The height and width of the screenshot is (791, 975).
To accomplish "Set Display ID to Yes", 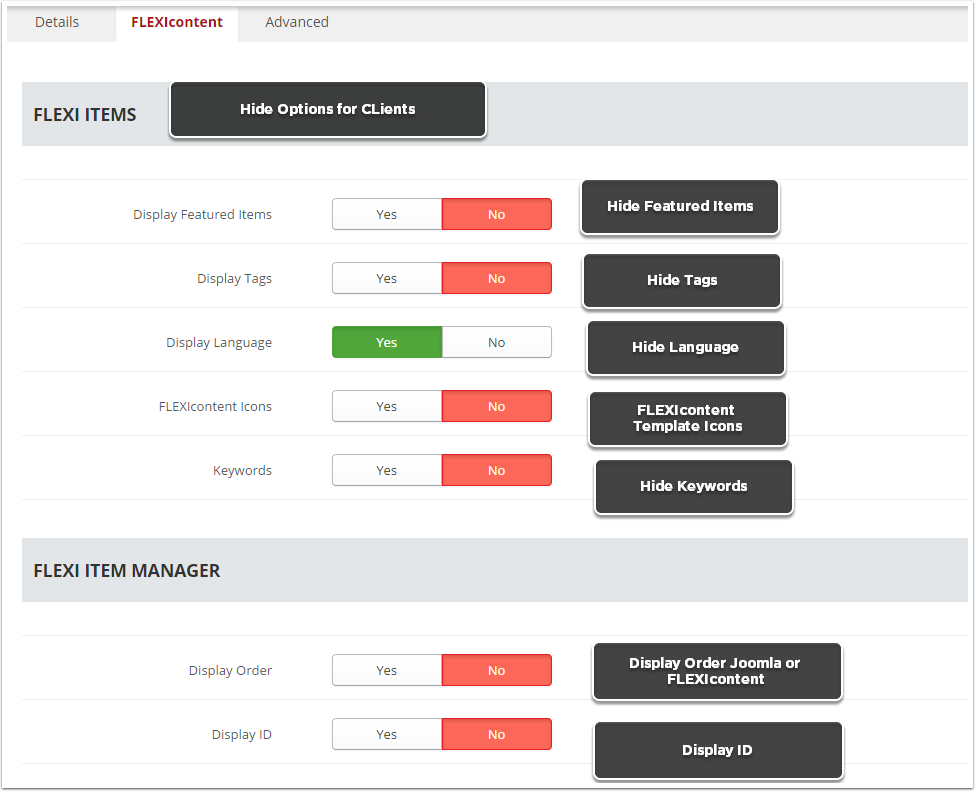I will click(387, 734).
